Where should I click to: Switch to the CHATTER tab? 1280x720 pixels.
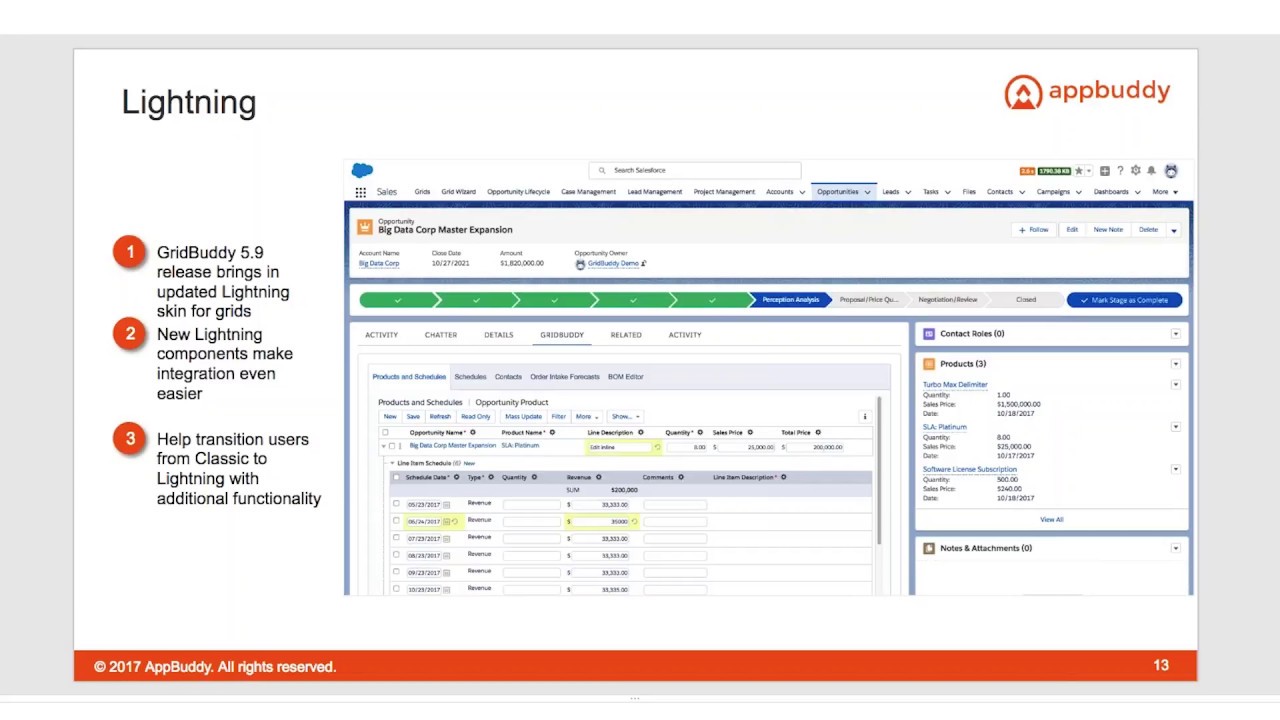pyautogui.click(x=441, y=335)
